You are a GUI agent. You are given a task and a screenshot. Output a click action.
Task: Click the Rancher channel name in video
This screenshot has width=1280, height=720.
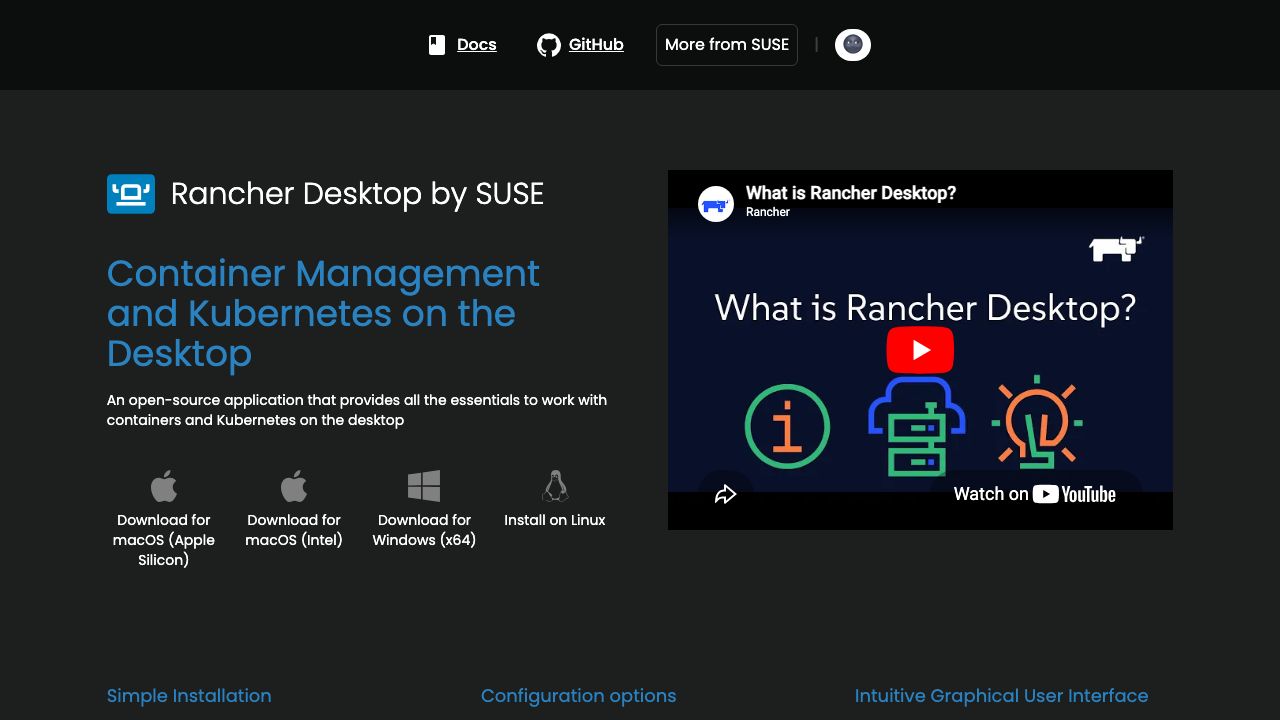point(768,212)
